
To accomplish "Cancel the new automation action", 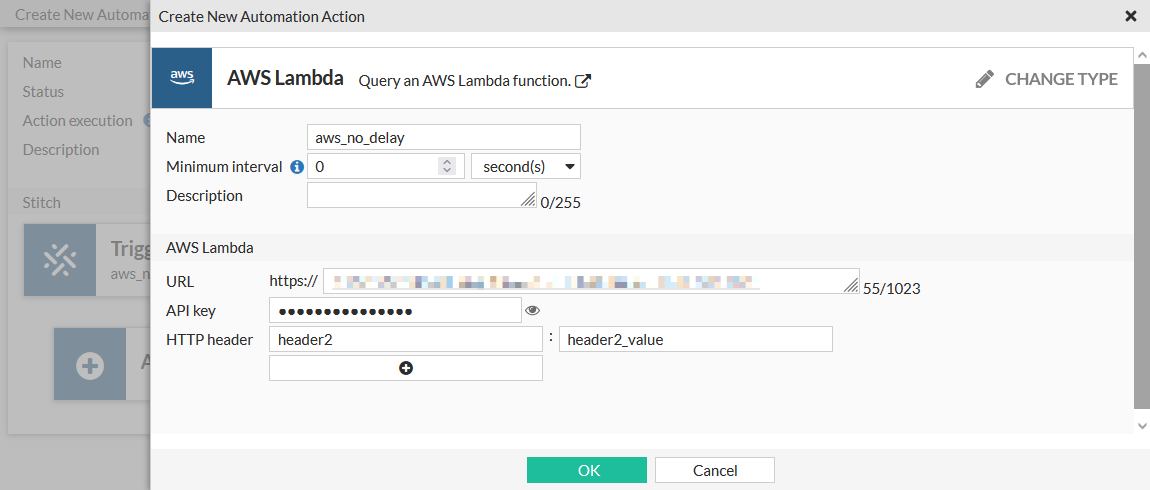I will tap(715, 470).
